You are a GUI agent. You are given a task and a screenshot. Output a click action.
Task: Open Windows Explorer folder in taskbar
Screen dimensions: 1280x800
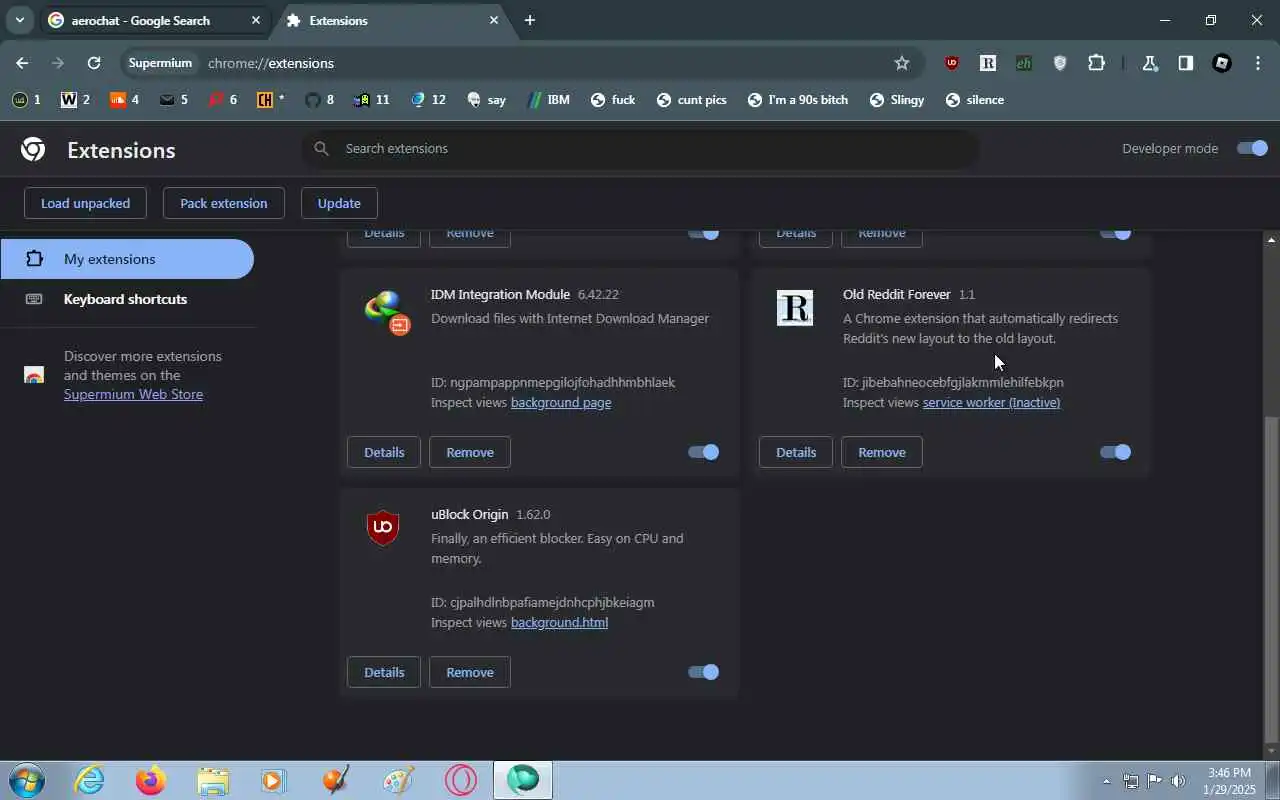point(213,780)
